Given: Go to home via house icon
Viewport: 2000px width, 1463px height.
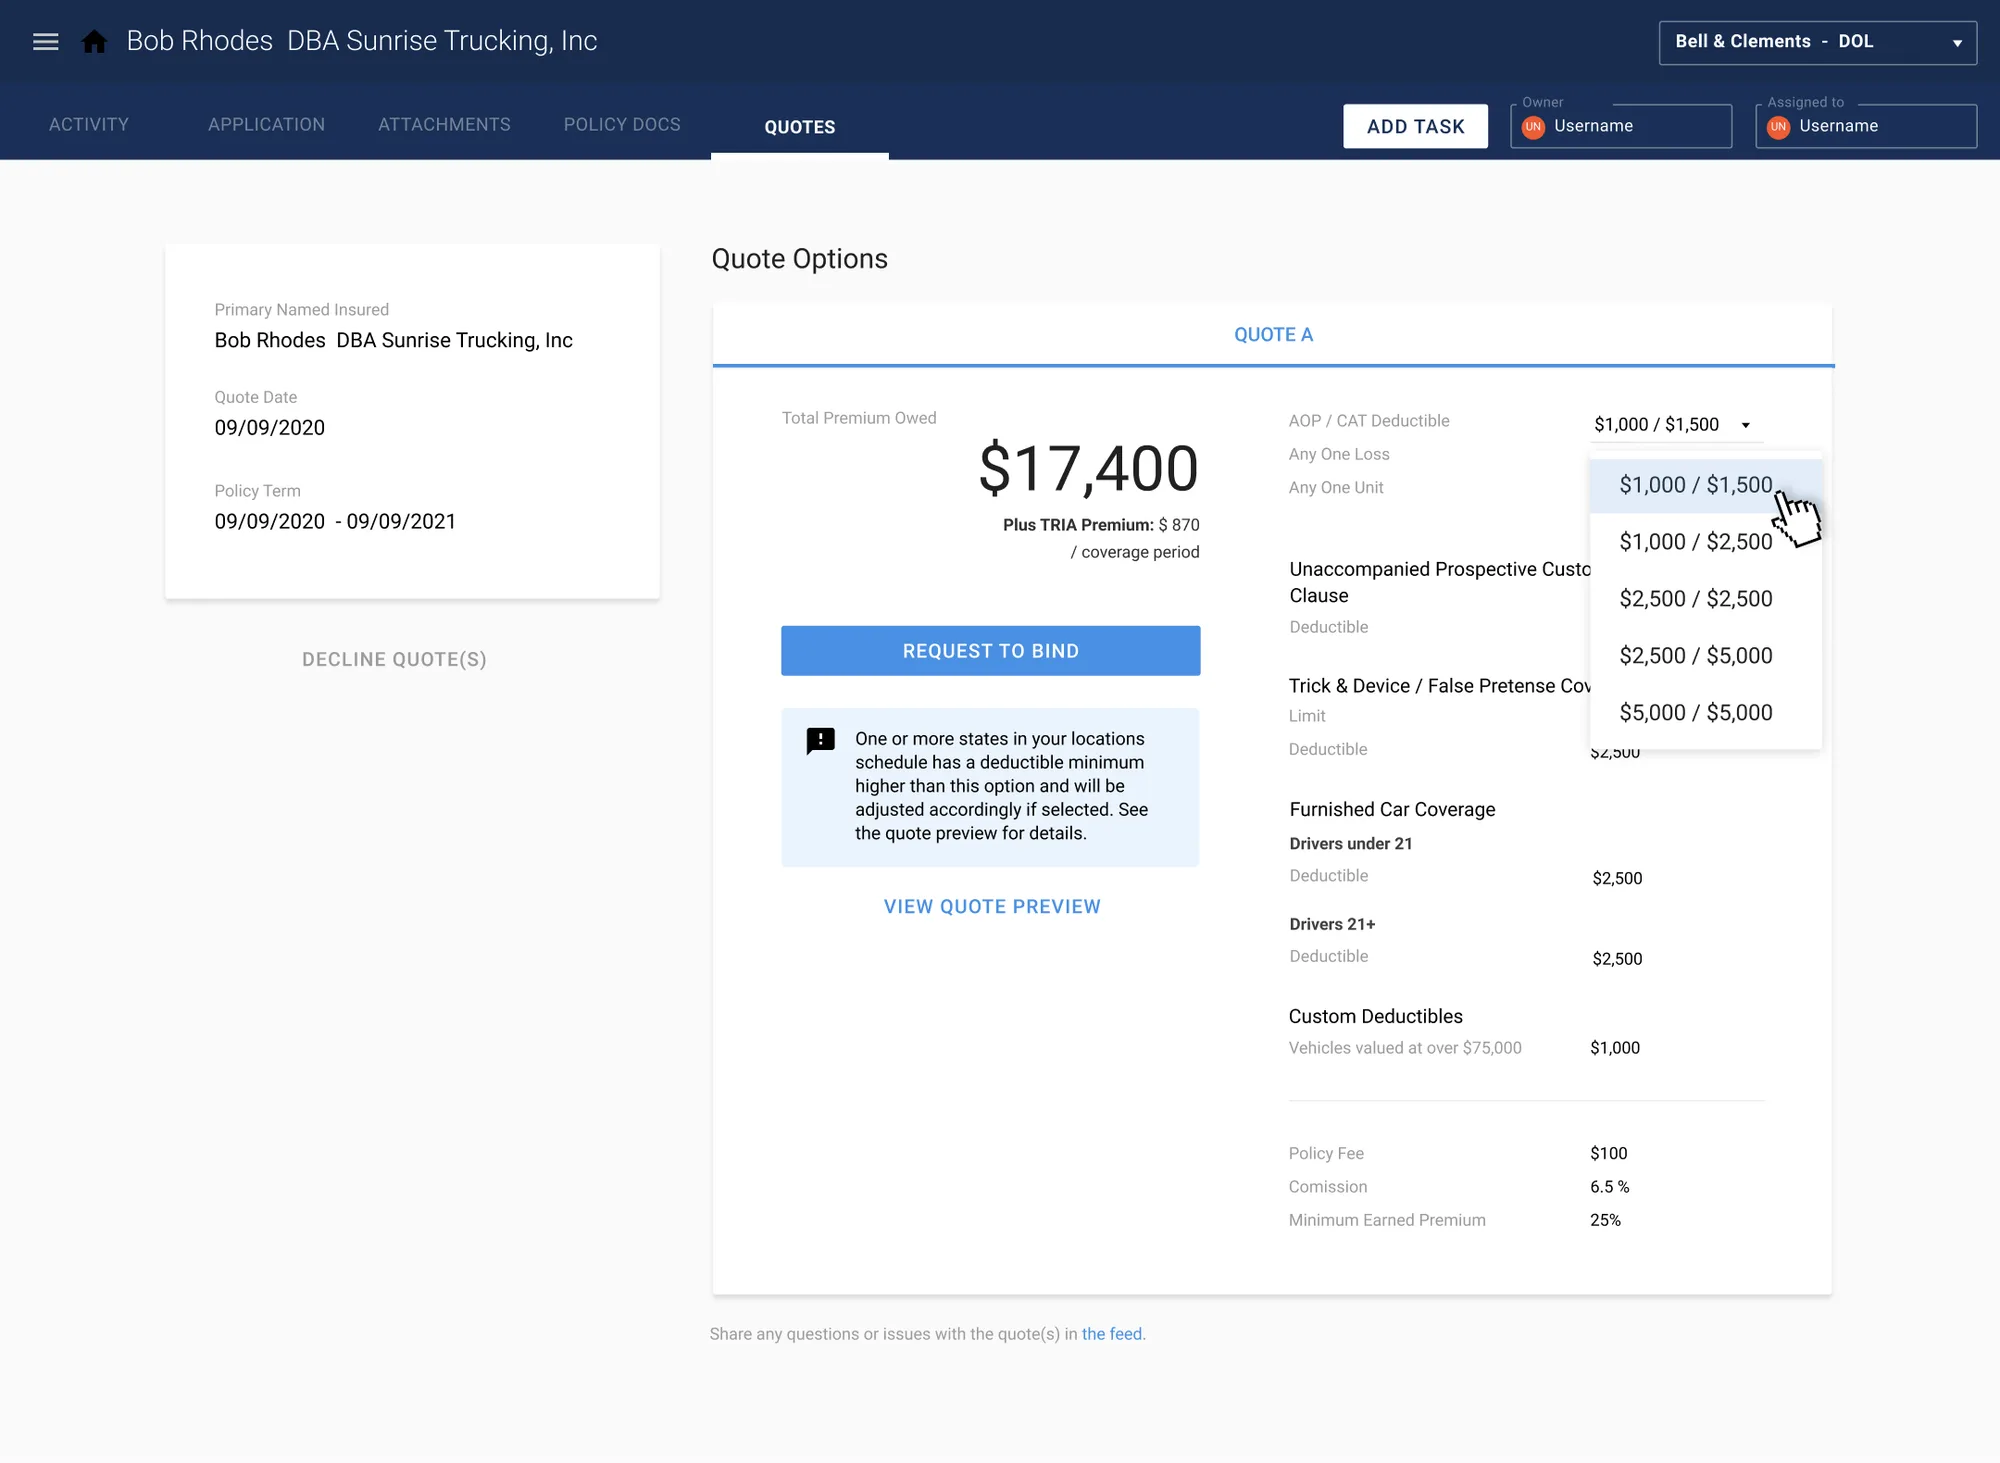Looking at the screenshot, I should click(x=94, y=42).
